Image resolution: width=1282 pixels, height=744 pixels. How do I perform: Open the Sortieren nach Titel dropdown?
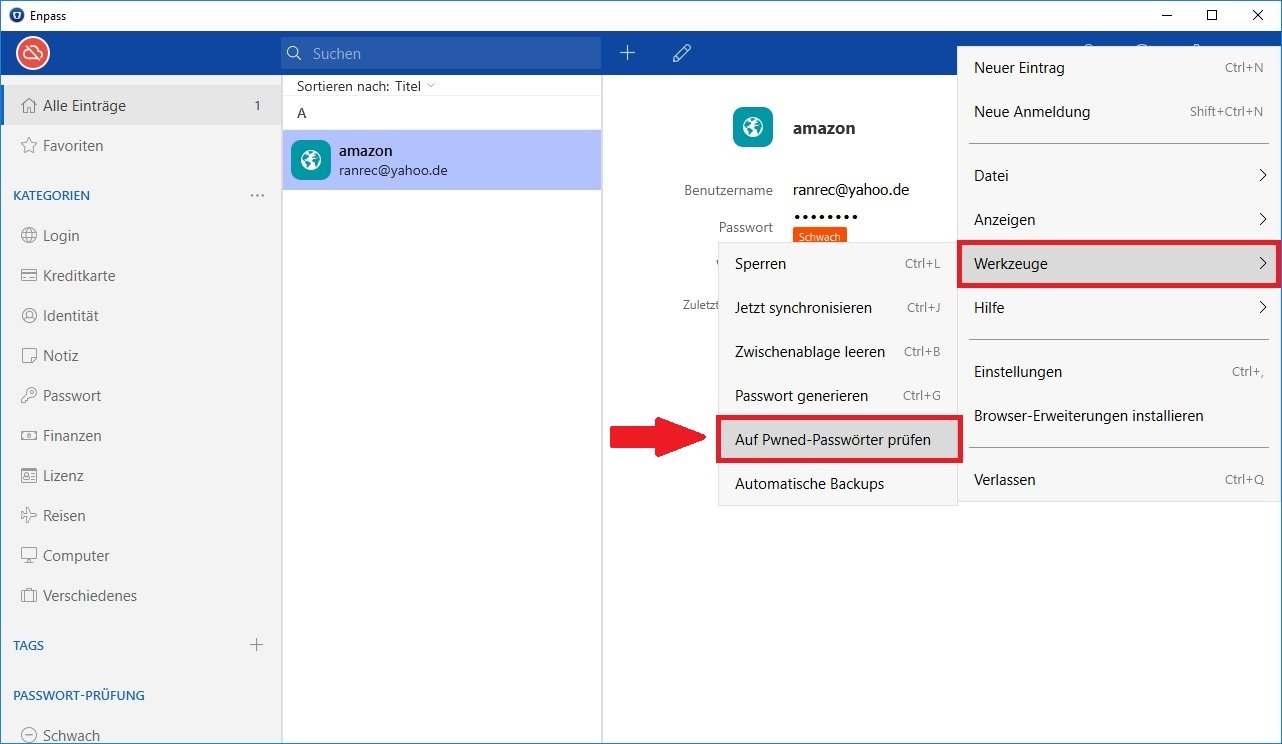pyautogui.click(x=366, y=86)
